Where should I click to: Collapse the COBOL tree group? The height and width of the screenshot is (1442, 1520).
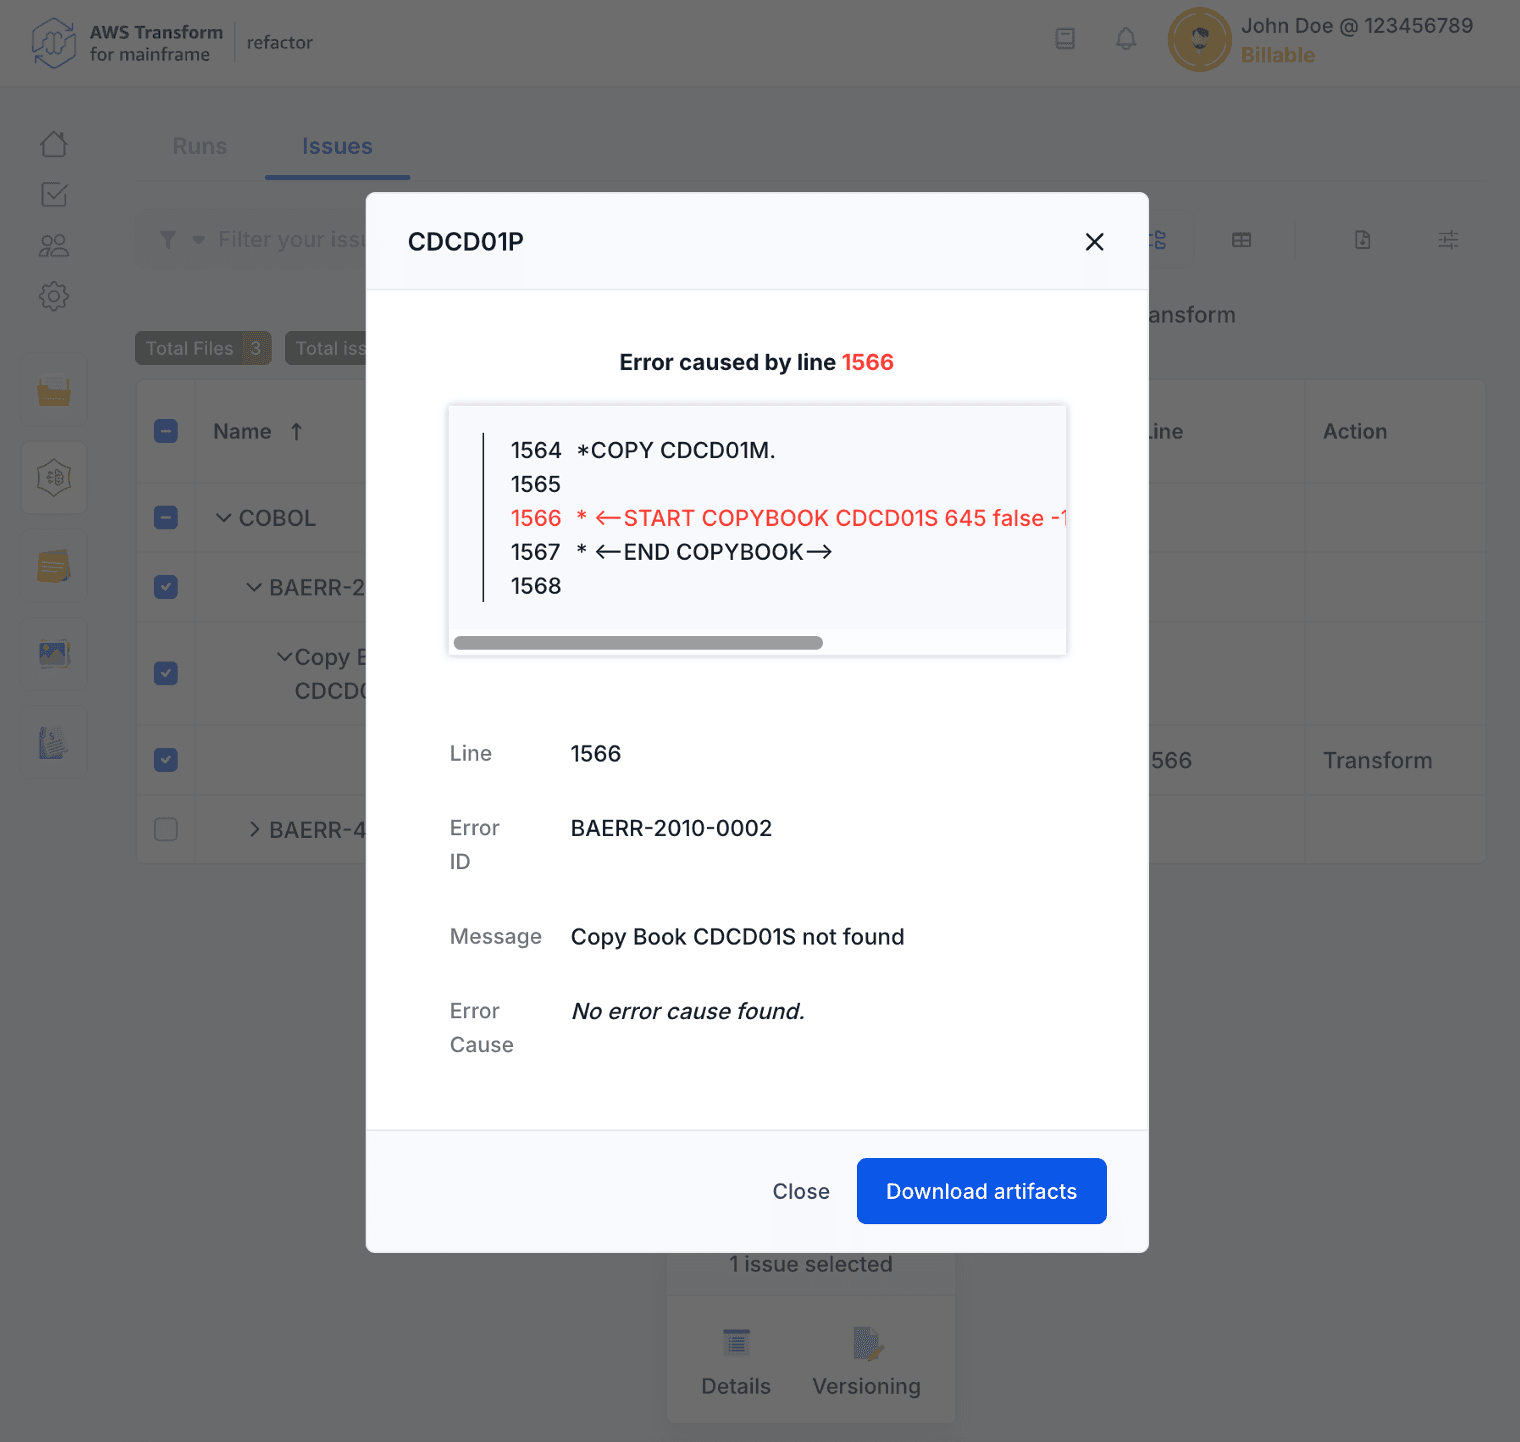[224, 518]
